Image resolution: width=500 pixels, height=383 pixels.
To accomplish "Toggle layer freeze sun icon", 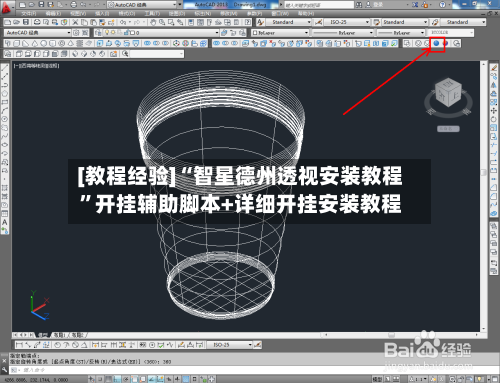I will pyautogui.click(x=113, y=33).
